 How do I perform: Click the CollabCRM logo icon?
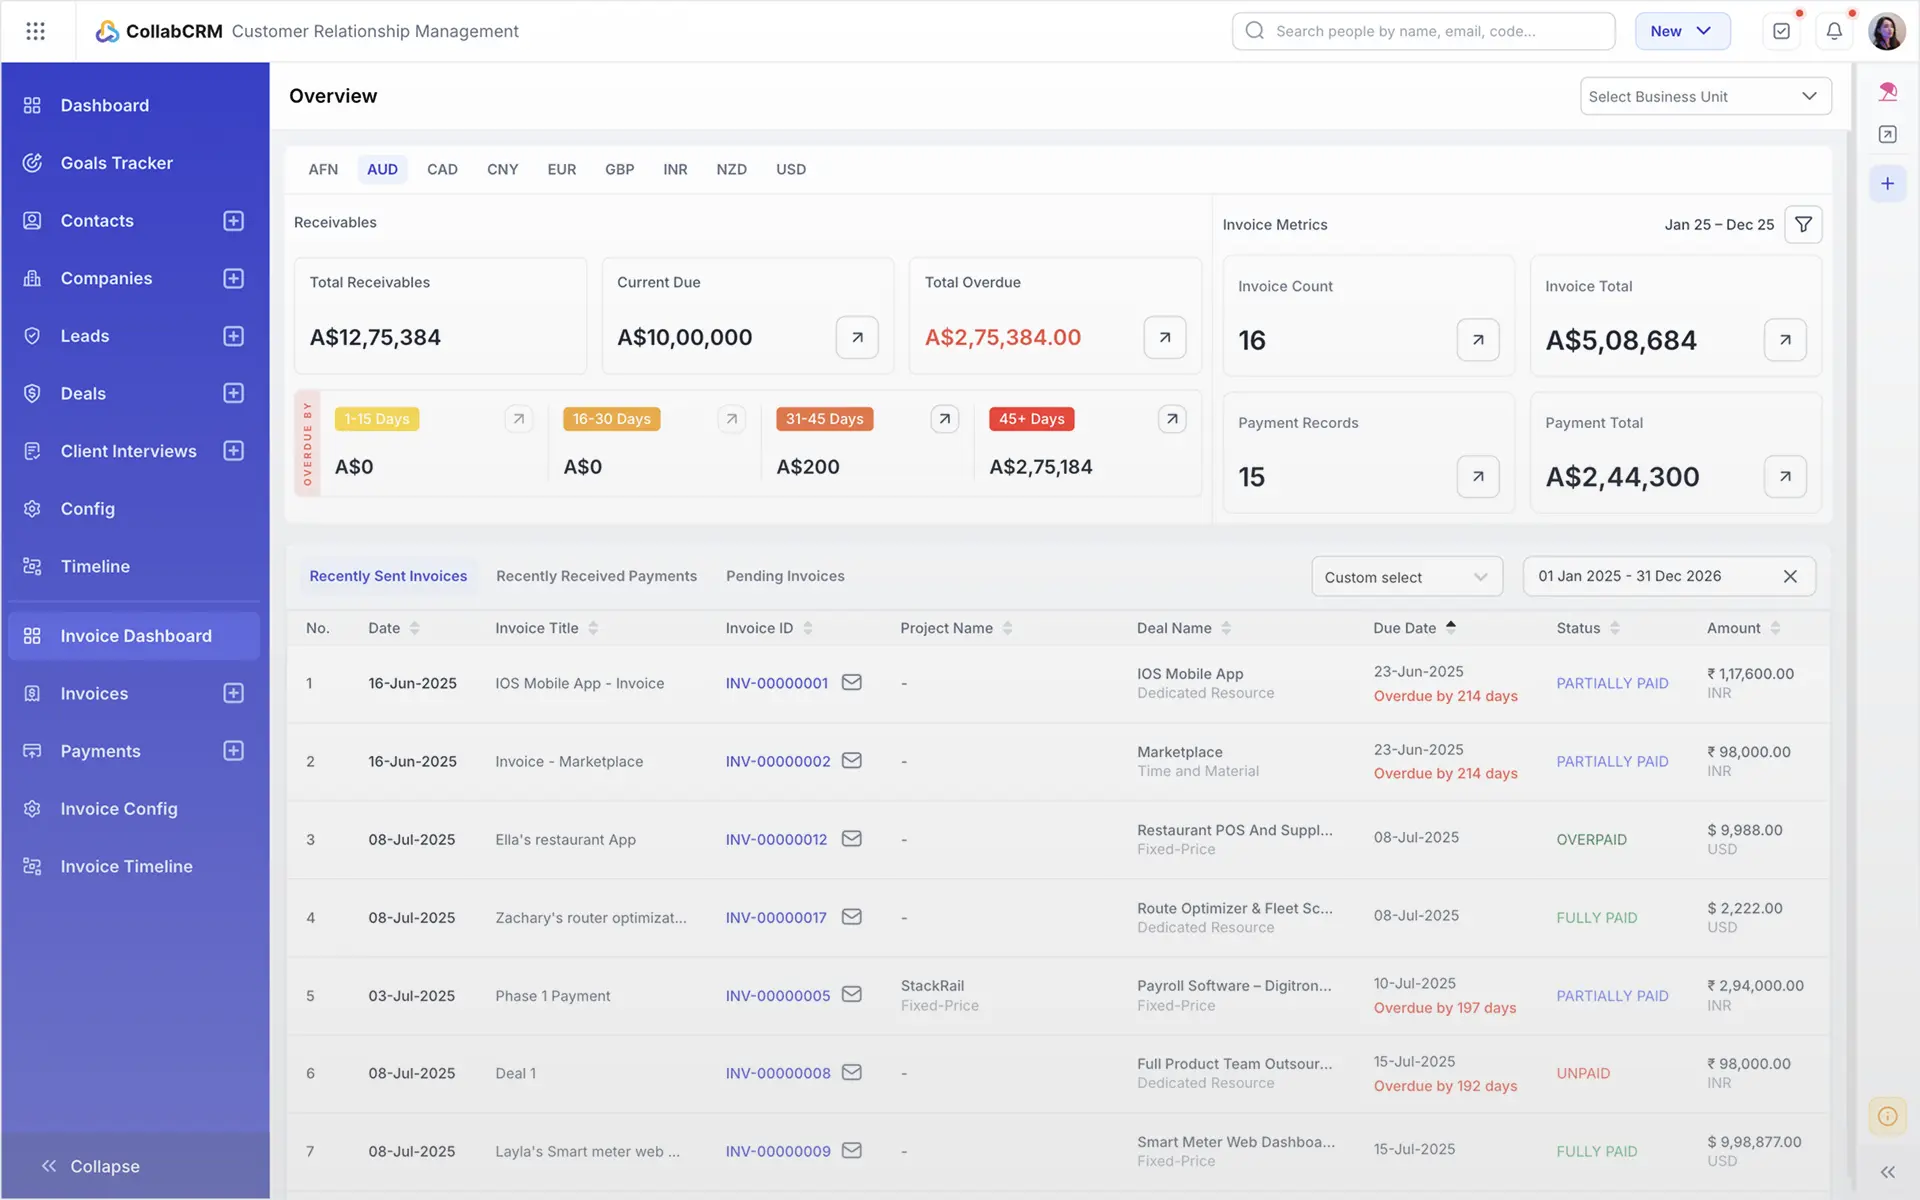pyautogui.click(x=107, y=31)
